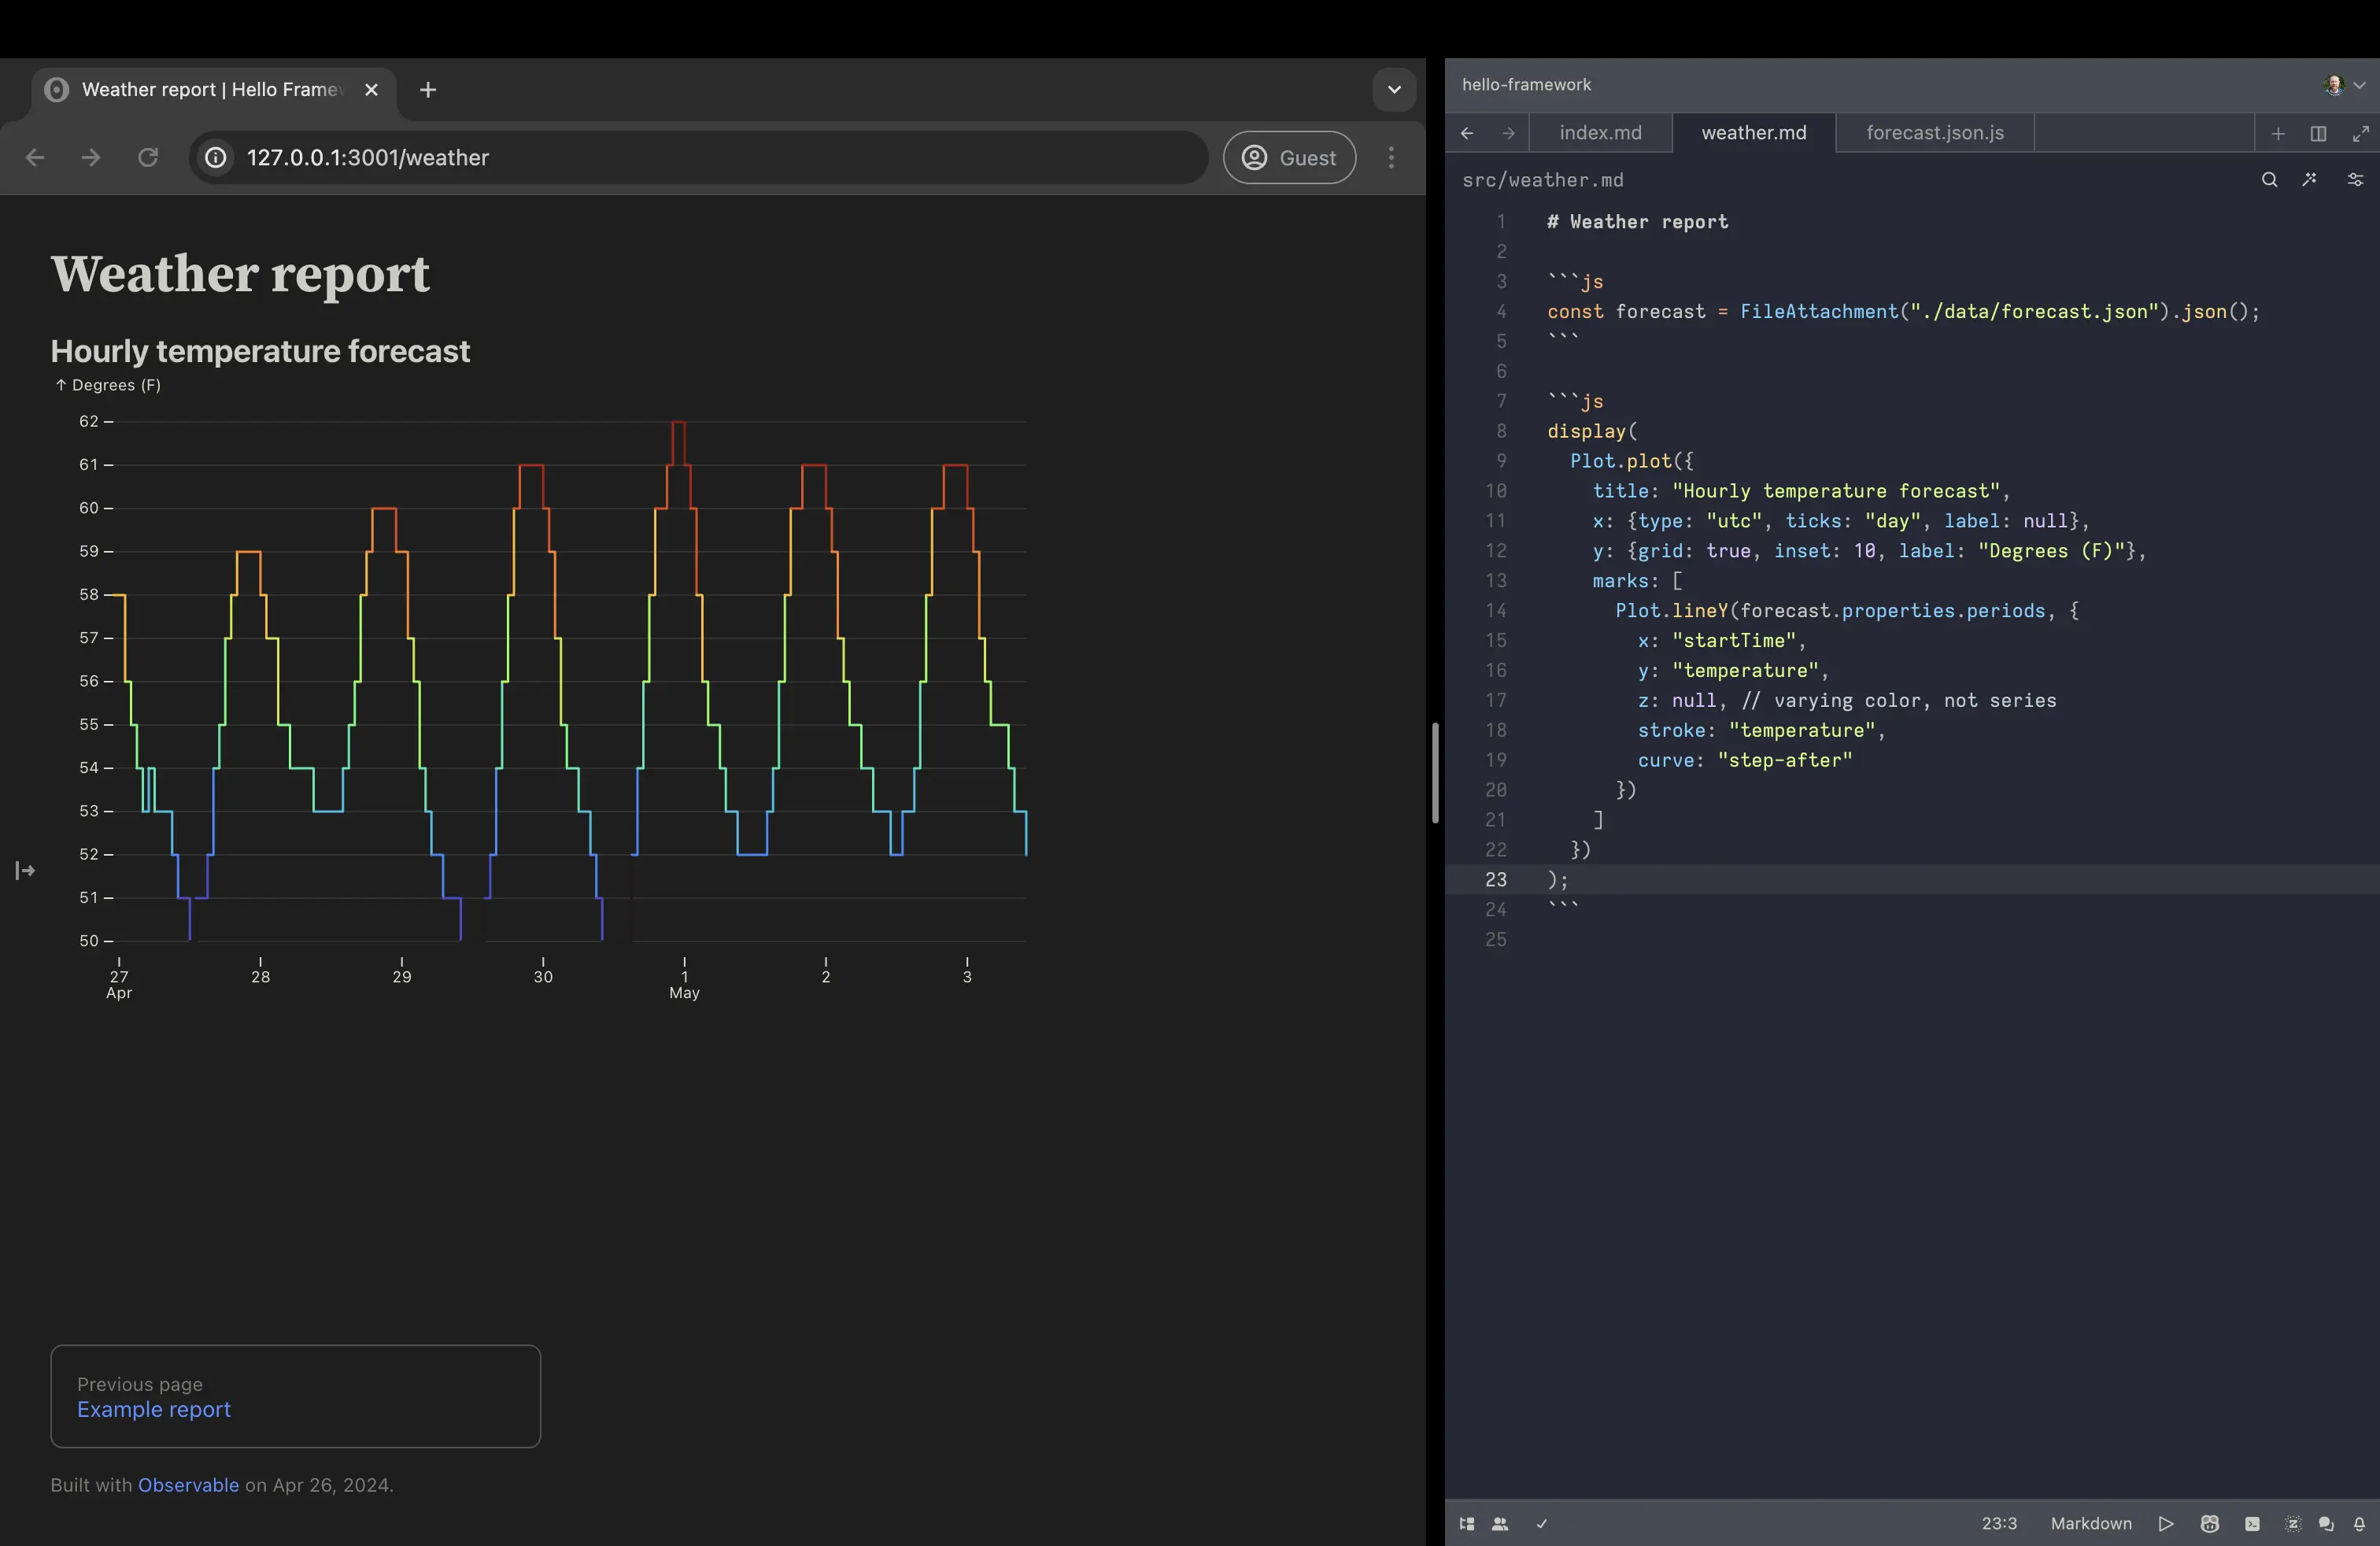
Task: Open the collaboration panel icon
Action: tap(1500, 1524)
